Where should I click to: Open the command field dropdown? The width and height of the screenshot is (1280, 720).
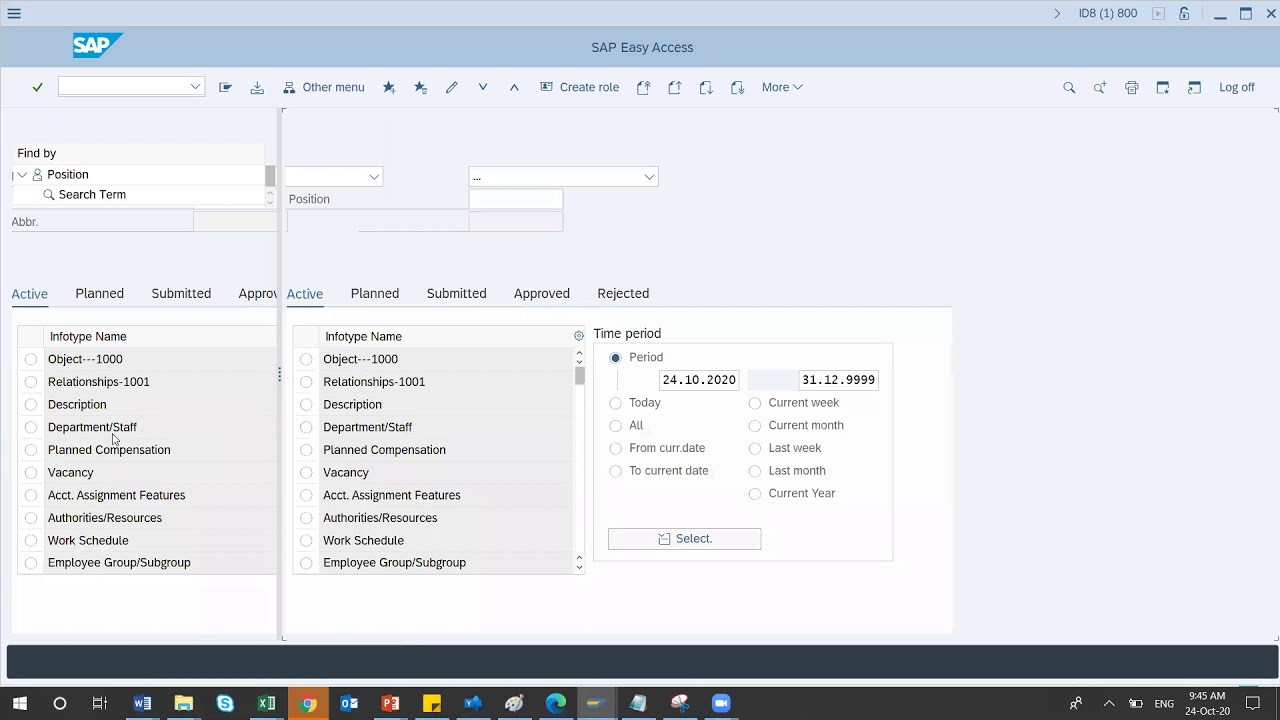pos(195,87)
